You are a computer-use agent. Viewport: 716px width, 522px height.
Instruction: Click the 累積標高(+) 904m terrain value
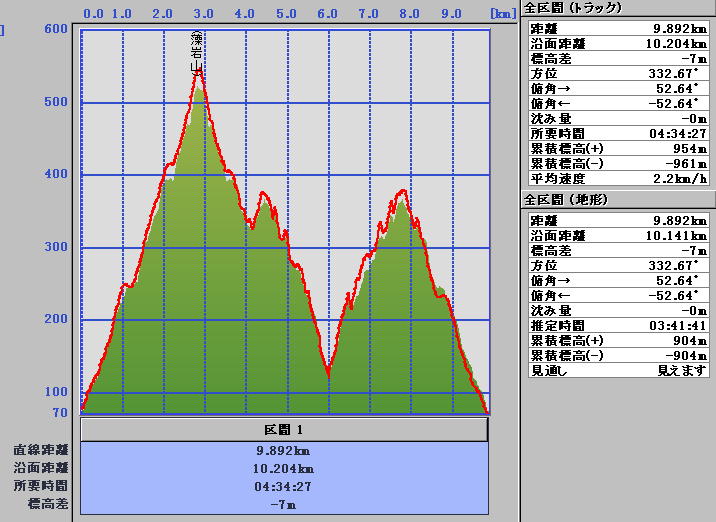coord(685,340)
